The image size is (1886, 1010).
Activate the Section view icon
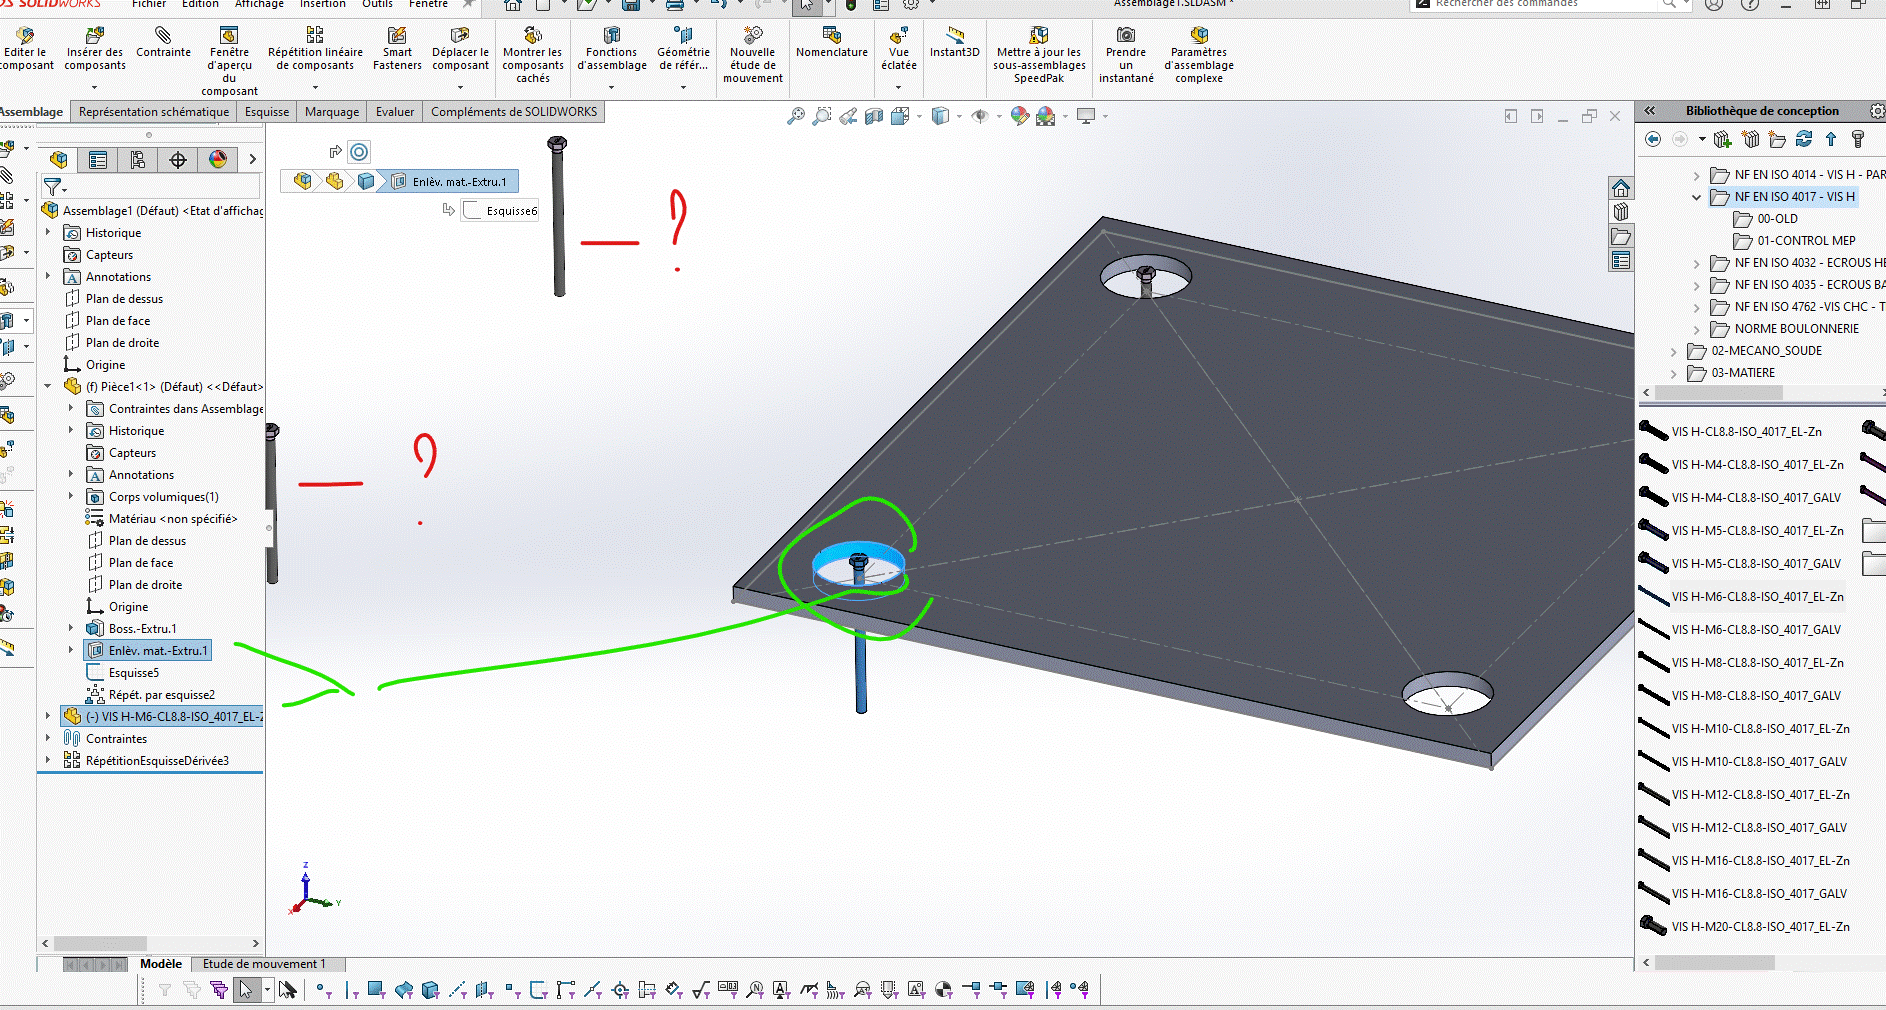point(874,116)
